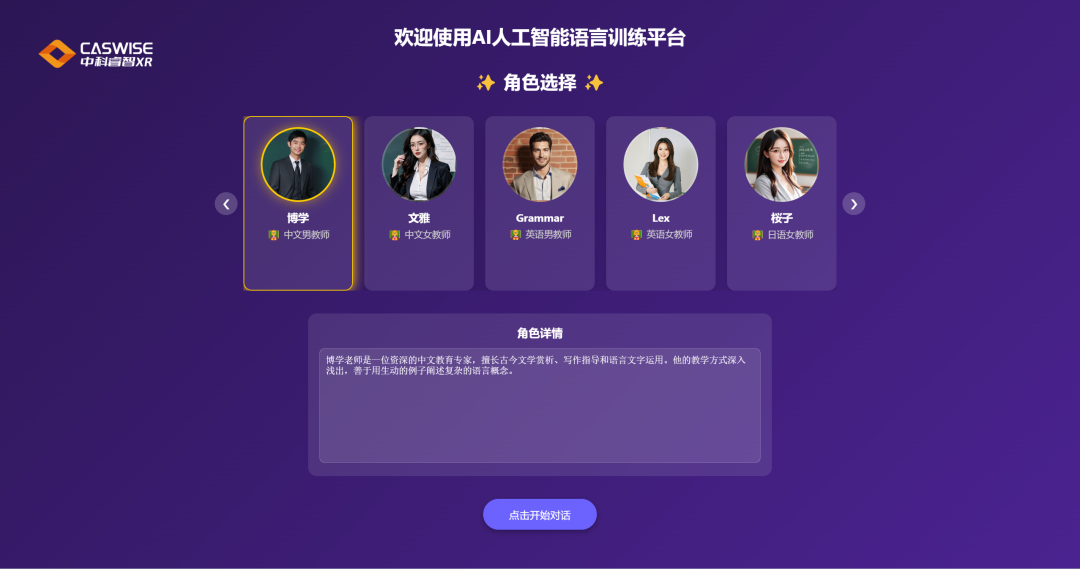Viewport: 1080px width, 569px height.
Task: Click the CASWISE logo
Action: [96, 54]
